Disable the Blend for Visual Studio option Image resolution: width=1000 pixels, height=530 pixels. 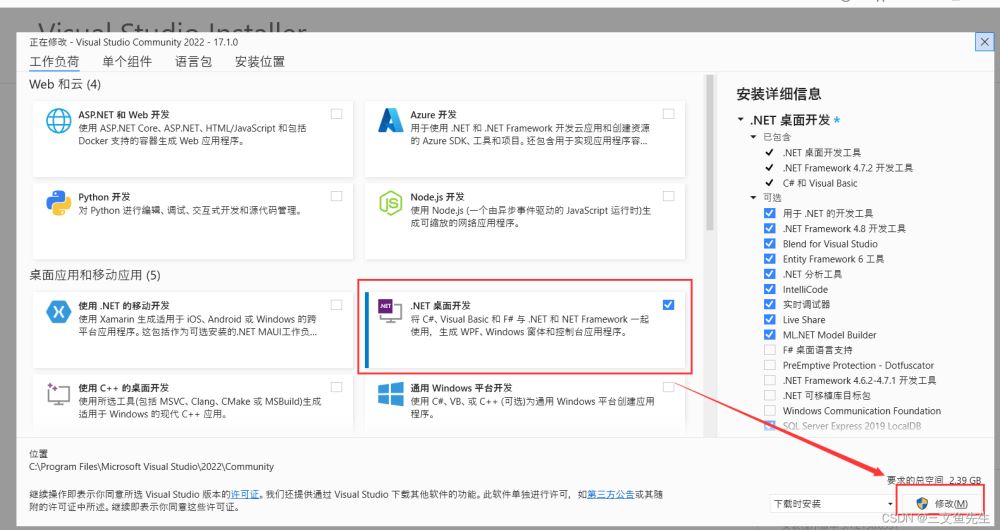(x=769, y=244)
